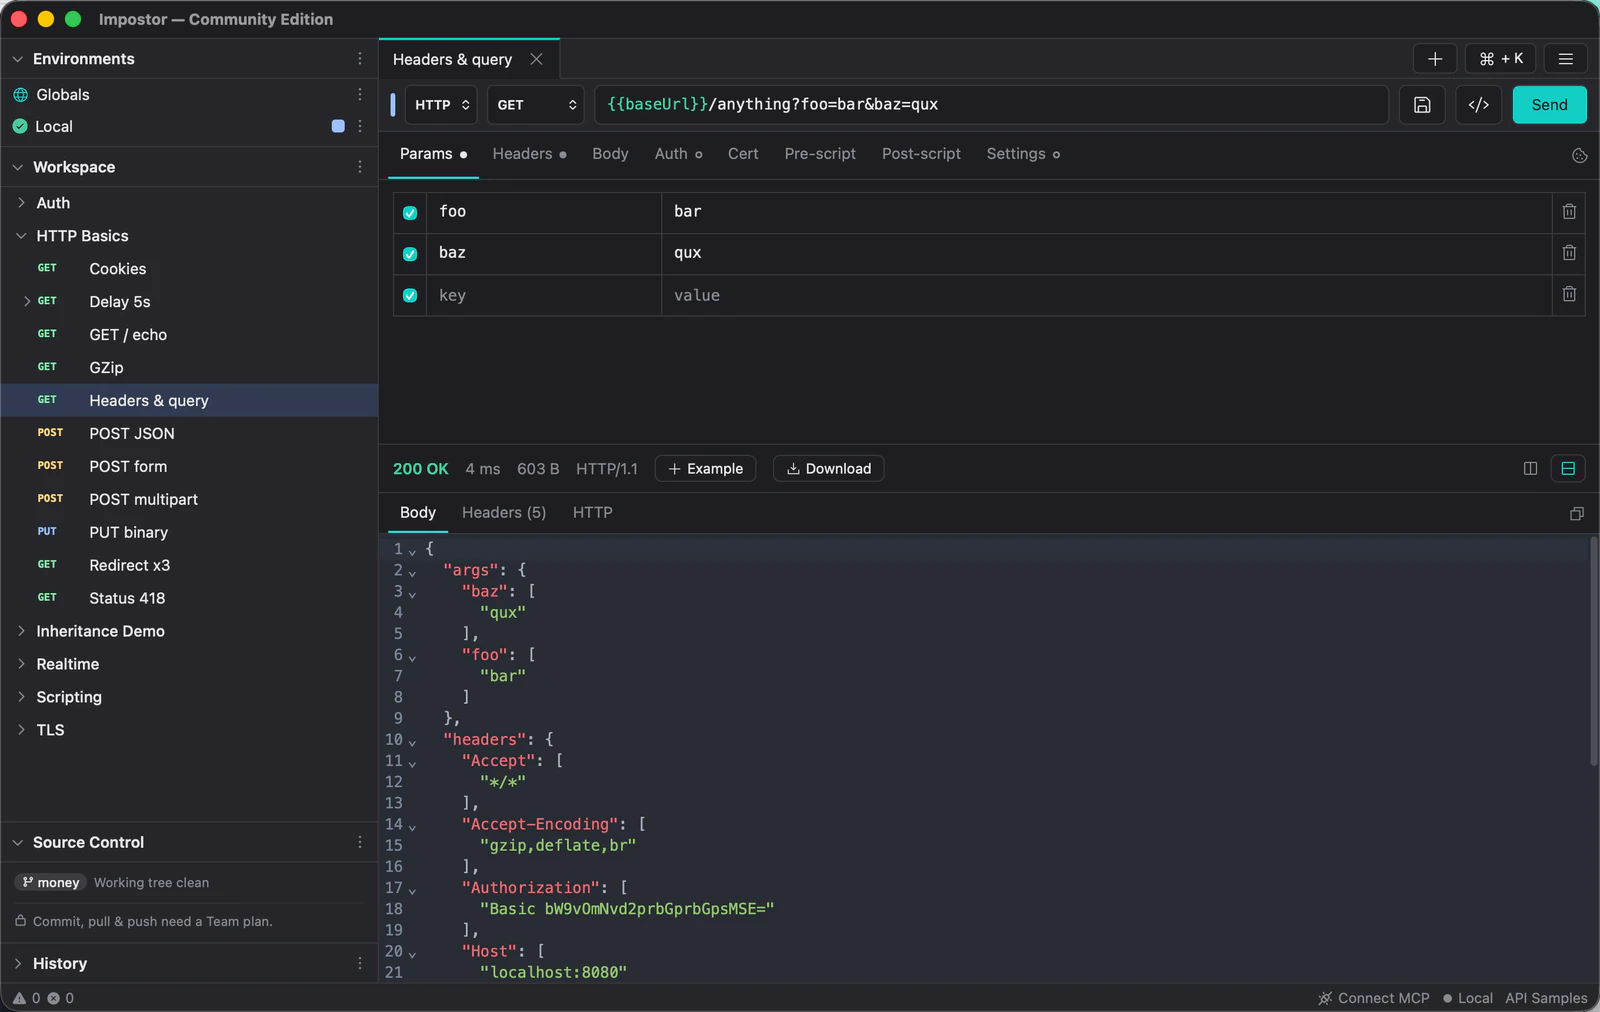Show response Headers (5) tab
Screen dimensions: 1600x1012
tap(504, 512)
